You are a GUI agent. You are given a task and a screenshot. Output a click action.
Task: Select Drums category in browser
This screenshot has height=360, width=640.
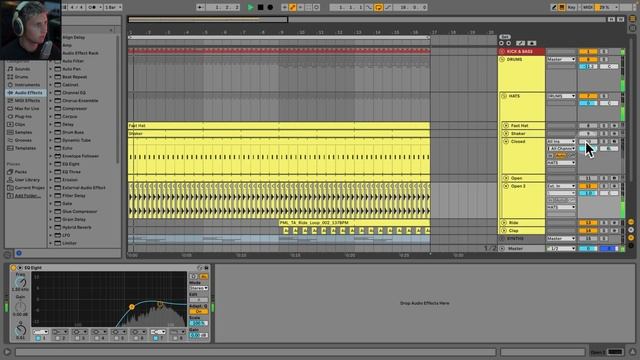(x=21, y=77)
